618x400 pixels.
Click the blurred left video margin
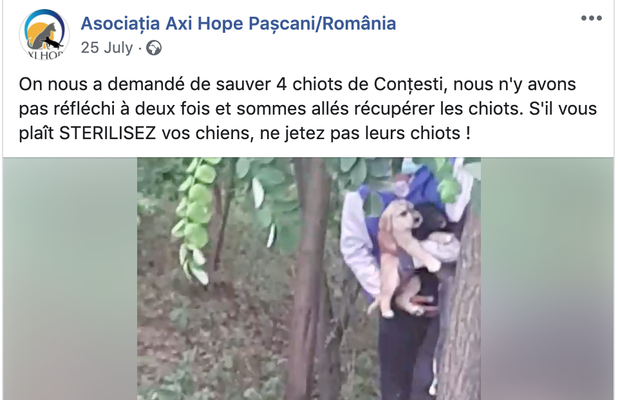pyautogui.click(x=70, y=279)
